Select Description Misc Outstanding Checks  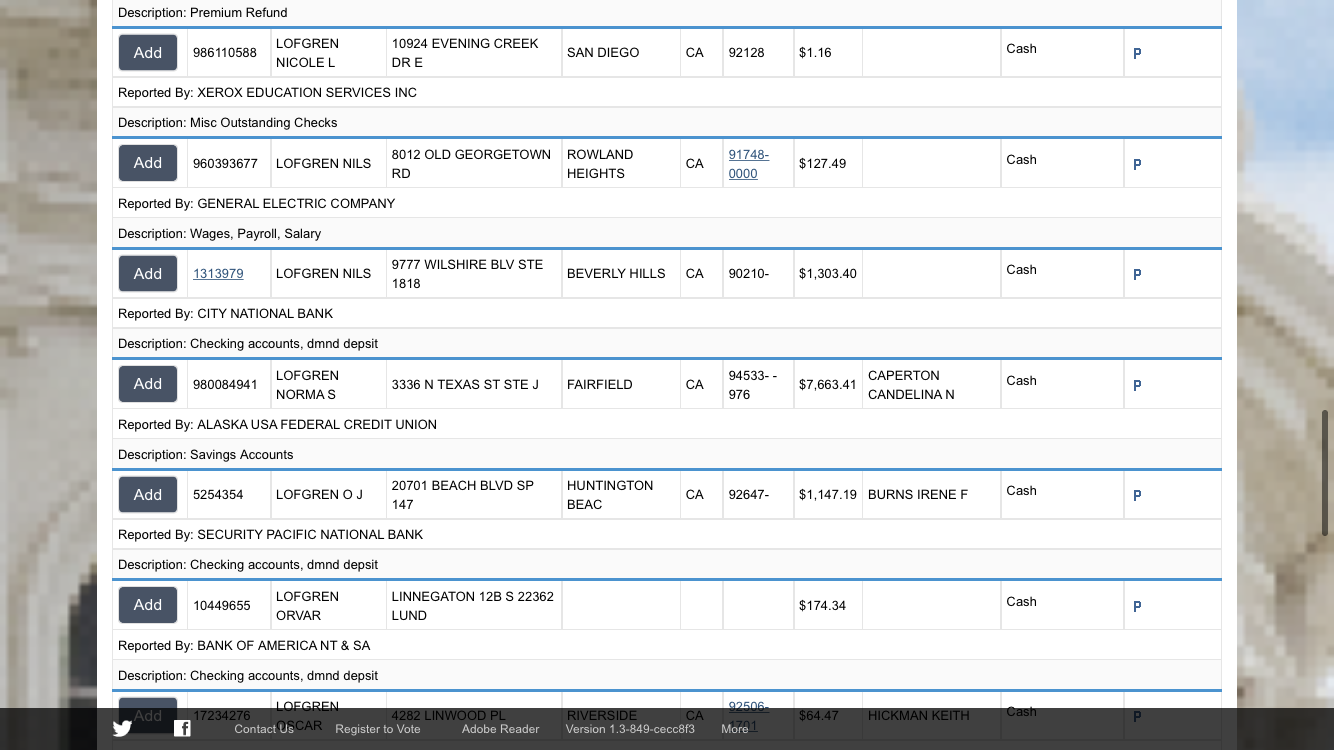[228, 123]
